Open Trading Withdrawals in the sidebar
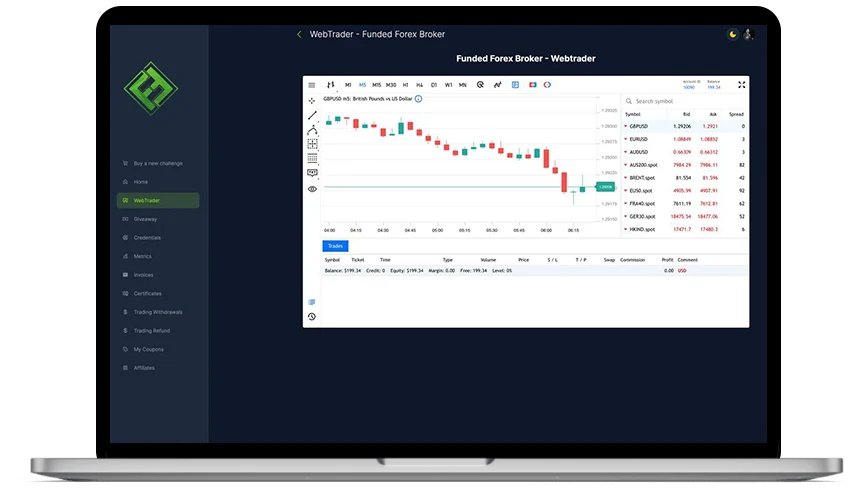 tap(158, 312)
